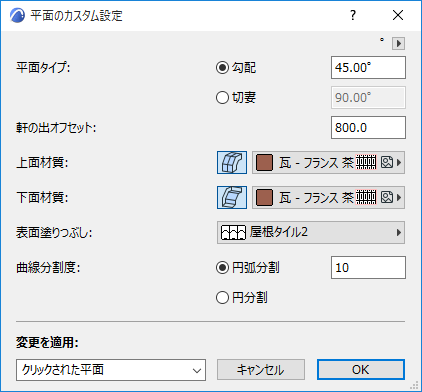Select the 勾配 radio button
422x392 pixels.
point(222,68)
